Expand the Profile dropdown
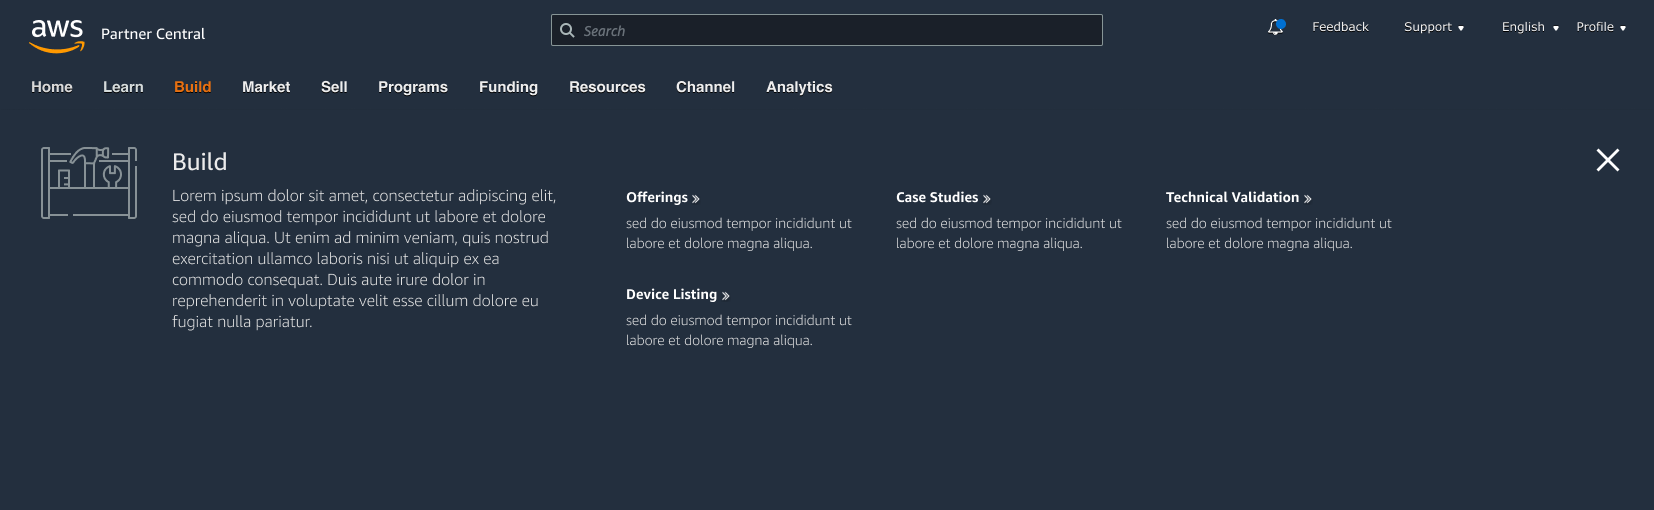The height and width of the screenshot is (510, 1654). 1601,27
